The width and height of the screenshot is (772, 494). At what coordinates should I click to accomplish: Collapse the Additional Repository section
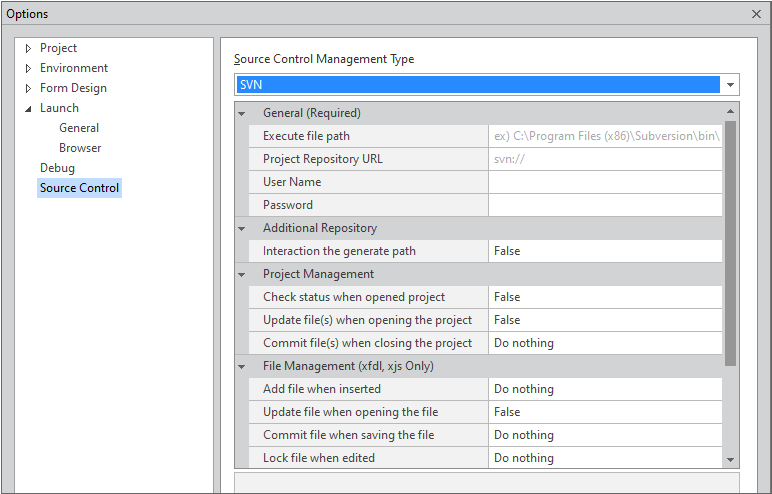[x=242, y=228]
